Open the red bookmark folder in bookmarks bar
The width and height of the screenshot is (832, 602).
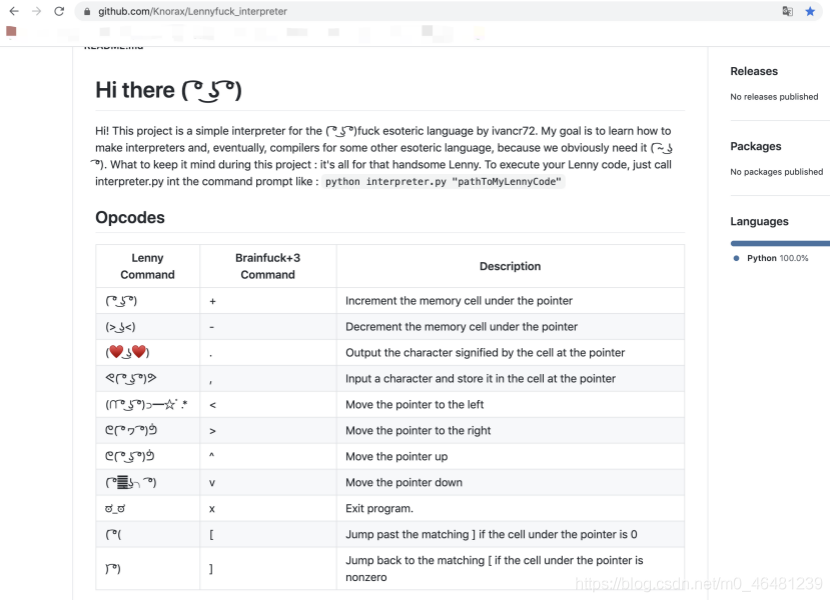11,32
